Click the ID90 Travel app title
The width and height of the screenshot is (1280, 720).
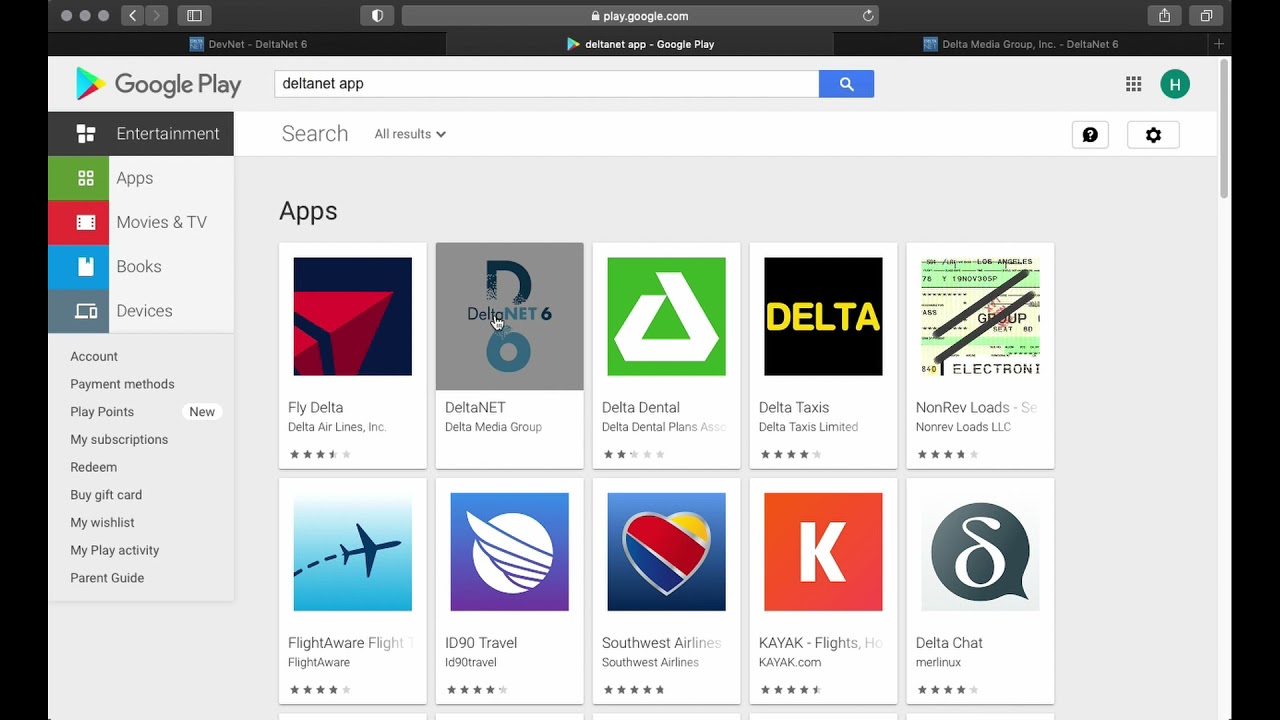pos(481,643)
